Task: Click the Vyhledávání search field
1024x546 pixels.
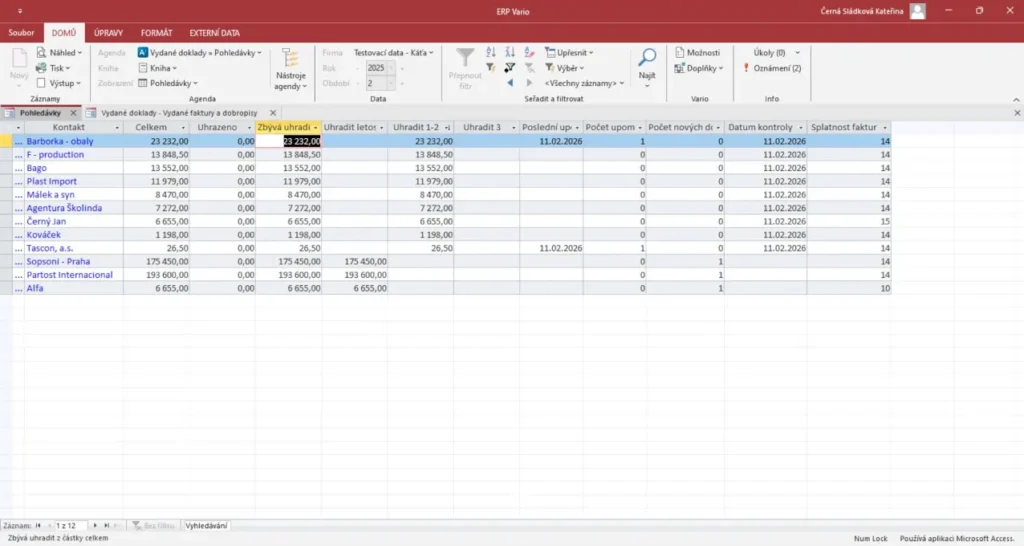Action: pos(206,525)
